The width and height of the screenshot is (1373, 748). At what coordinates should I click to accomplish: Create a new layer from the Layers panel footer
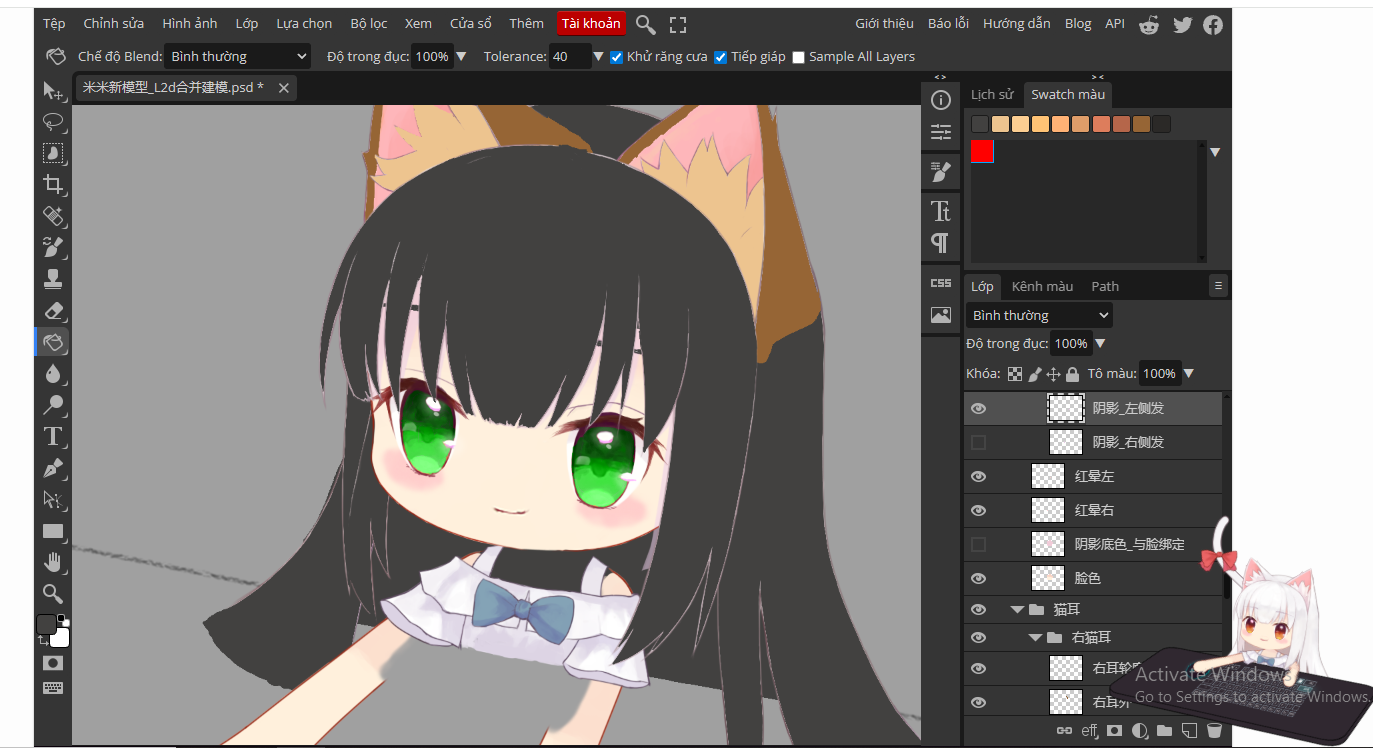click(x=1189, y=731)
